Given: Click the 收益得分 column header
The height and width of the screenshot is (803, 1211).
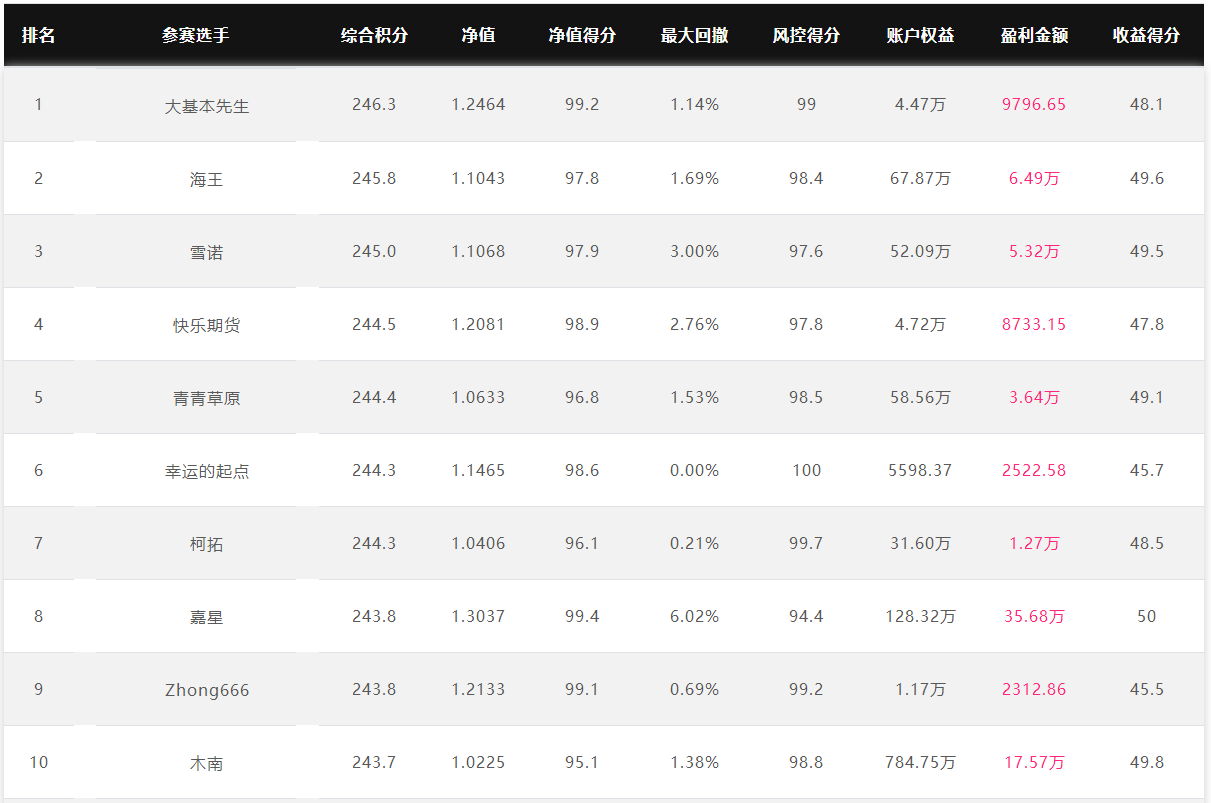Looking at the screenshot, I should coord(1146,35).
